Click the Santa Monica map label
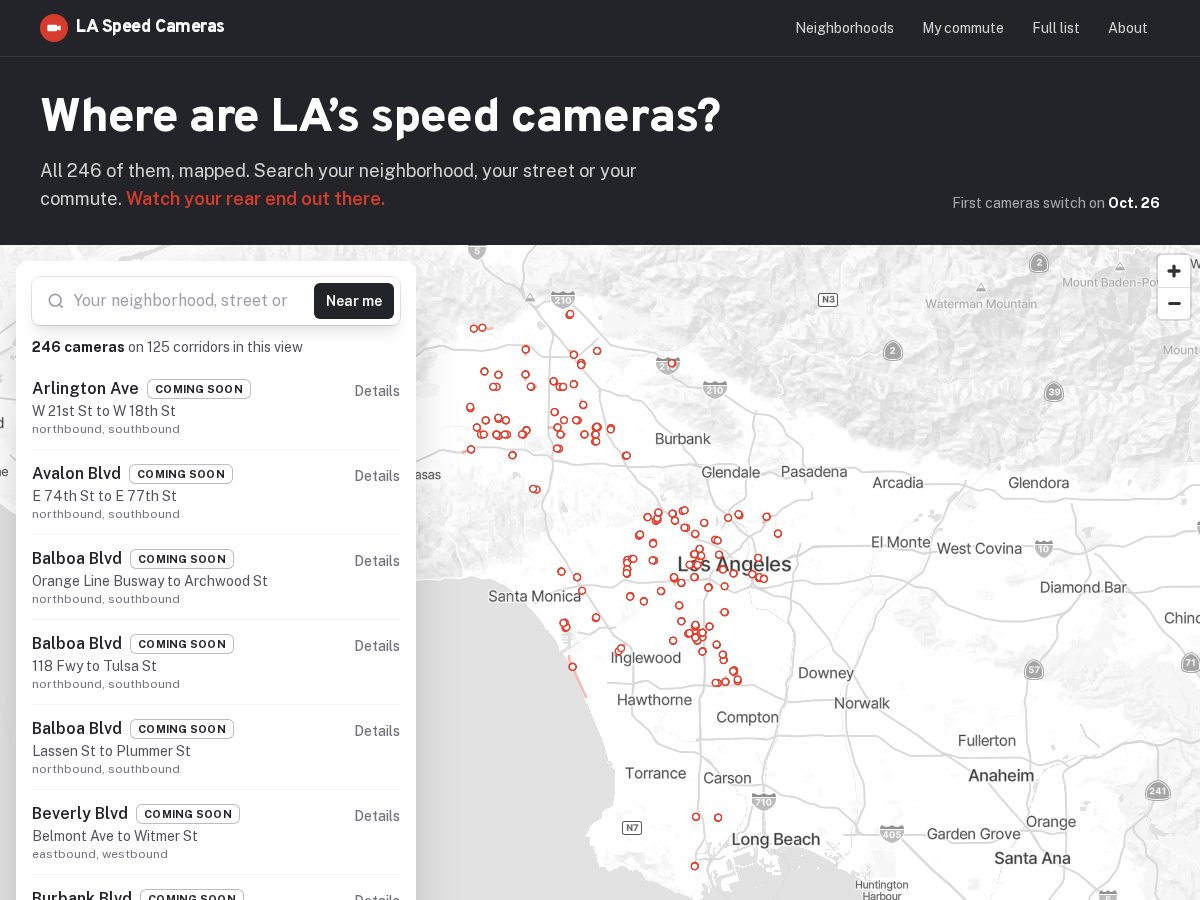 [534, 596]
